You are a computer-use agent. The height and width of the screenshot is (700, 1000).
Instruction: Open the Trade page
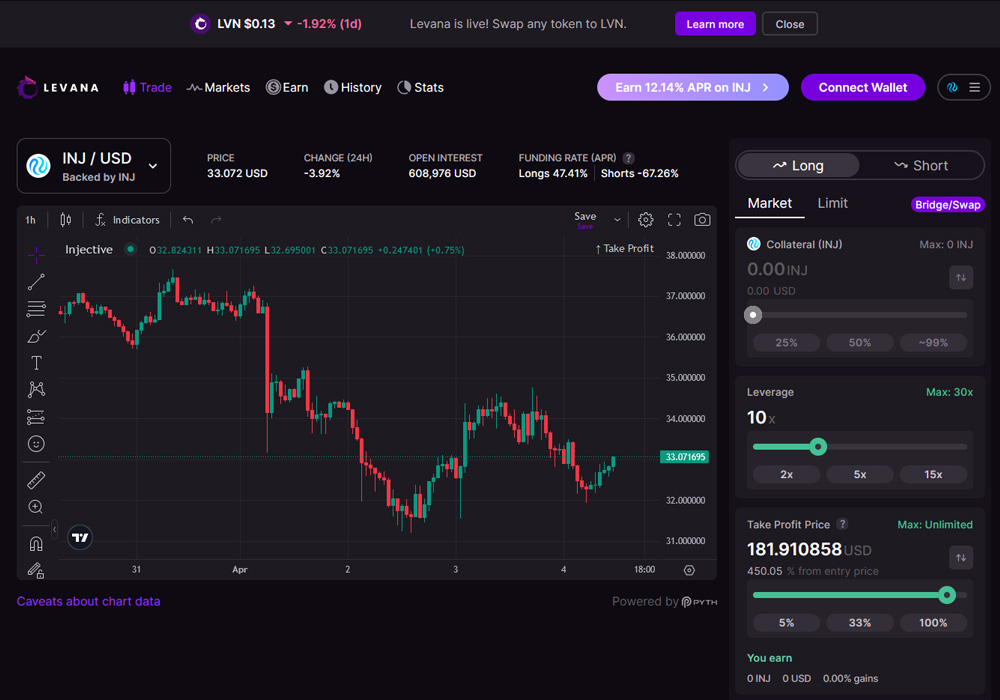point(147,87)
